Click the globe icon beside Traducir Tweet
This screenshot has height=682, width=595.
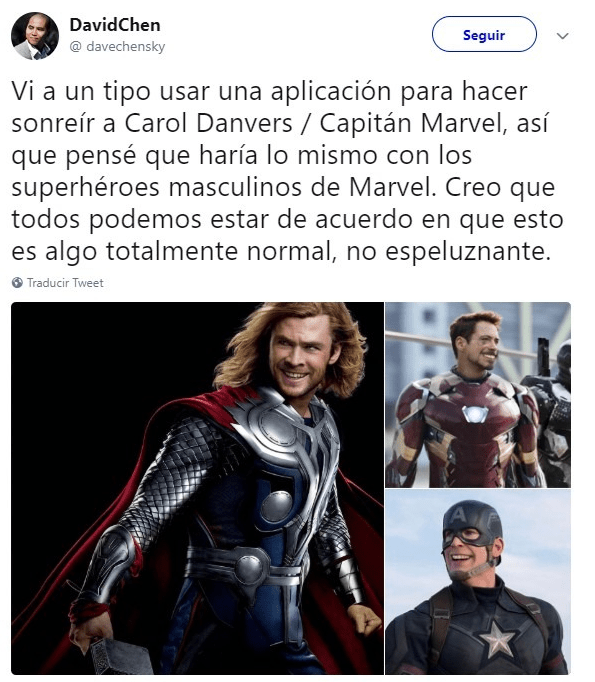(17, 283)
